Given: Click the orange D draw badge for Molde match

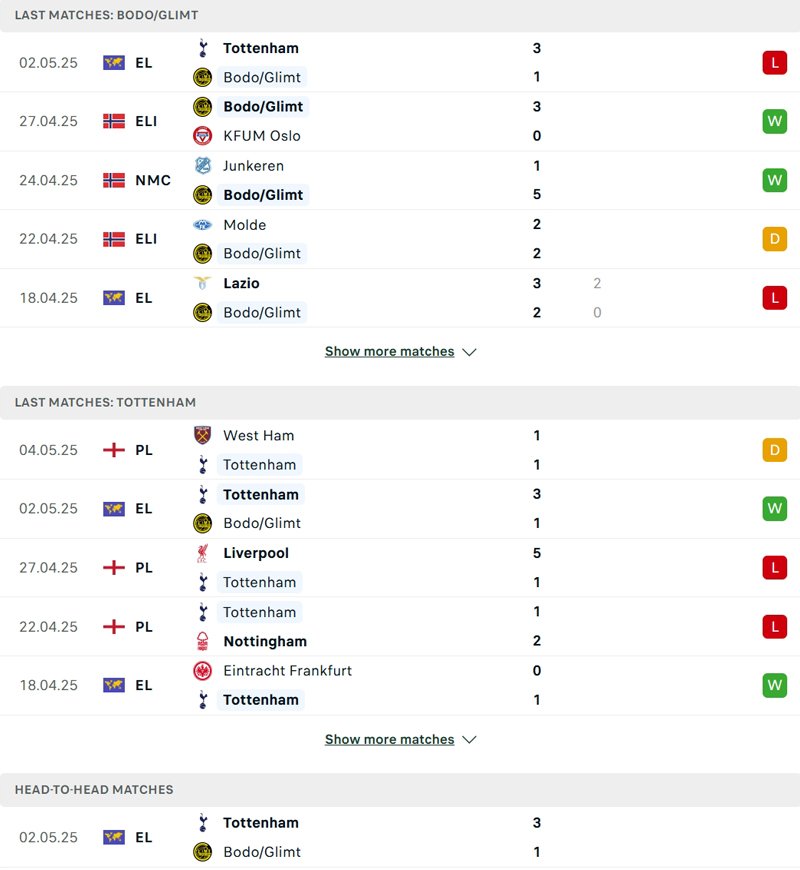Looking at the screenshot, I should (x=775, y=239).
